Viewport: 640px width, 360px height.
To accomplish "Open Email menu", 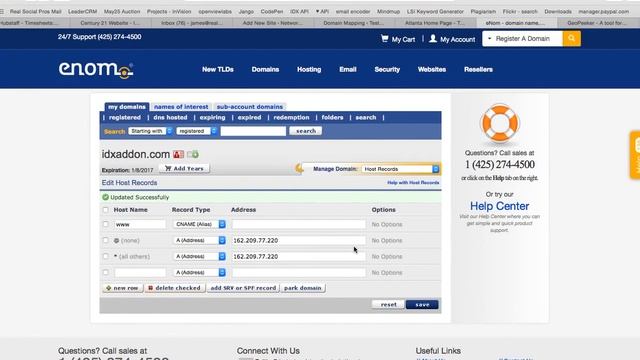I will (348, 69).
